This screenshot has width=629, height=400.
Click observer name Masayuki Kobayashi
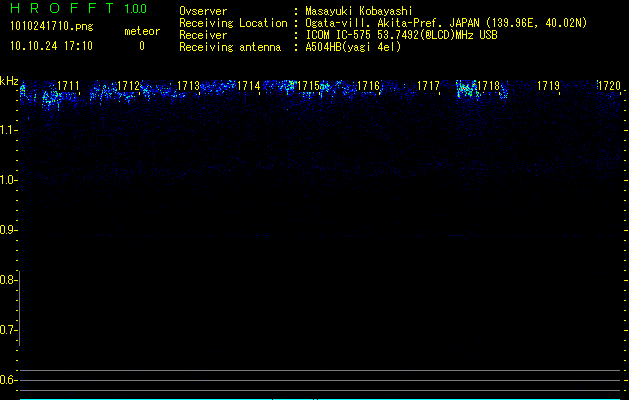[359, 11]
